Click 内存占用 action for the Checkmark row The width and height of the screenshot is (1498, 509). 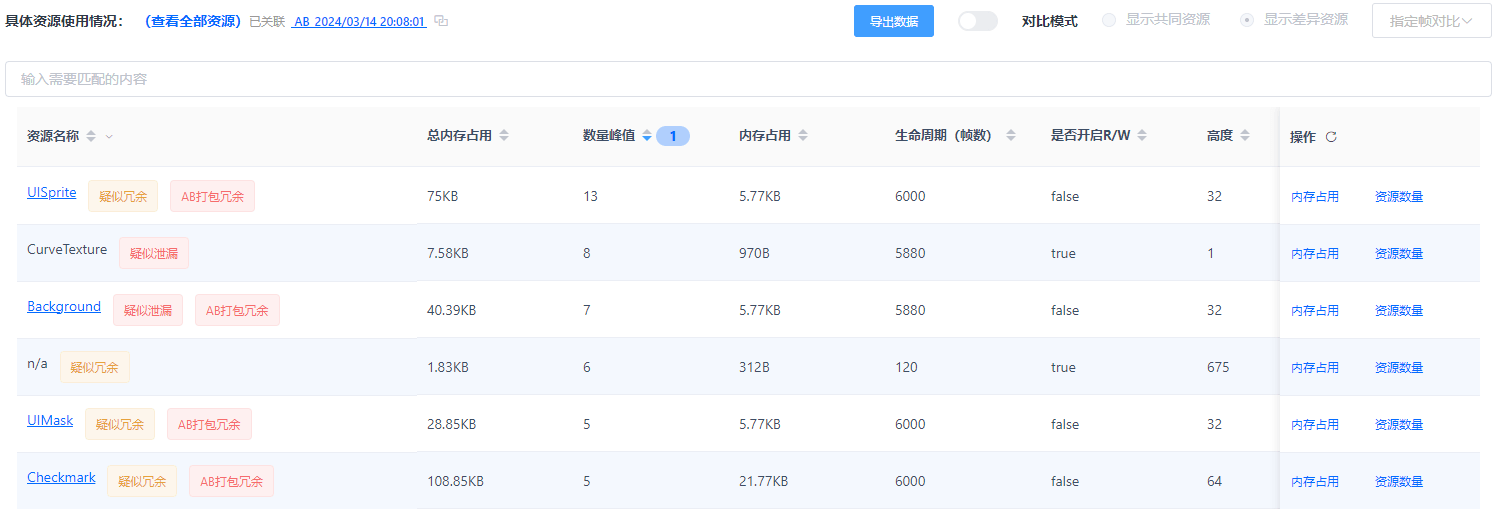click(1314, 482)
